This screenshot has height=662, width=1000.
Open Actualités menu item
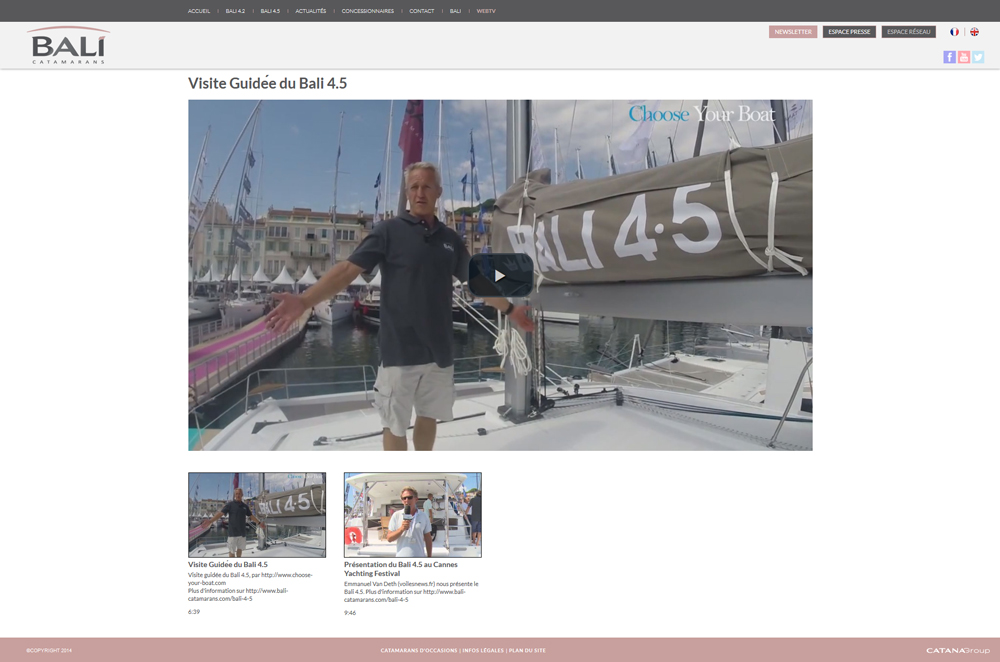(x=311, y=11)
